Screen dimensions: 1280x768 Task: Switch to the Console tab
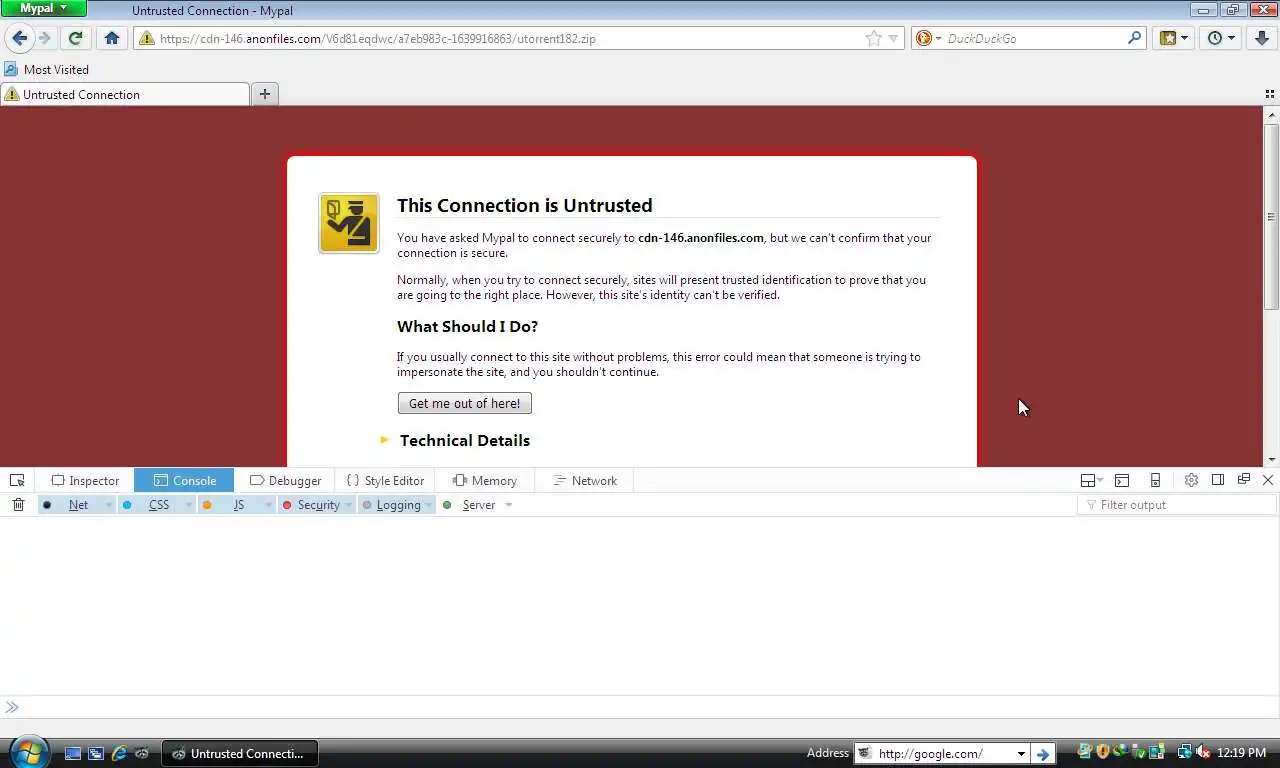(184, 480)
